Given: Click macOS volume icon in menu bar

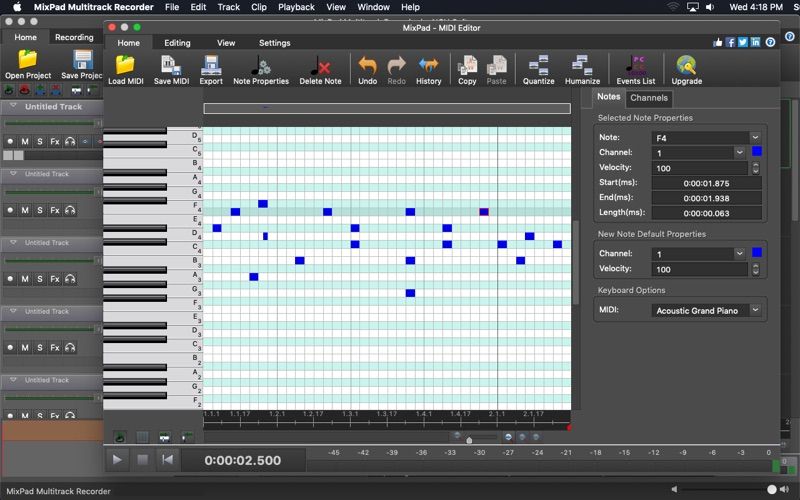Looking at the screenshot, I should pos(710,7).
